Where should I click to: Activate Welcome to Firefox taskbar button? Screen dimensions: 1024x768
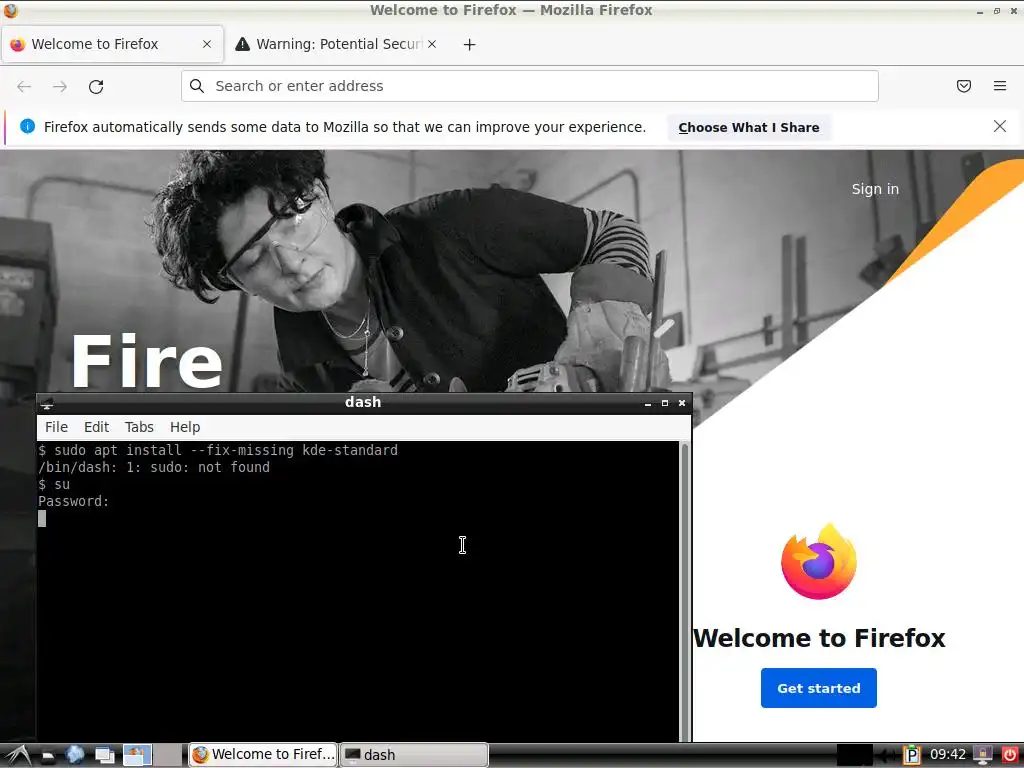pyautogui.click(x=264, y=754)
